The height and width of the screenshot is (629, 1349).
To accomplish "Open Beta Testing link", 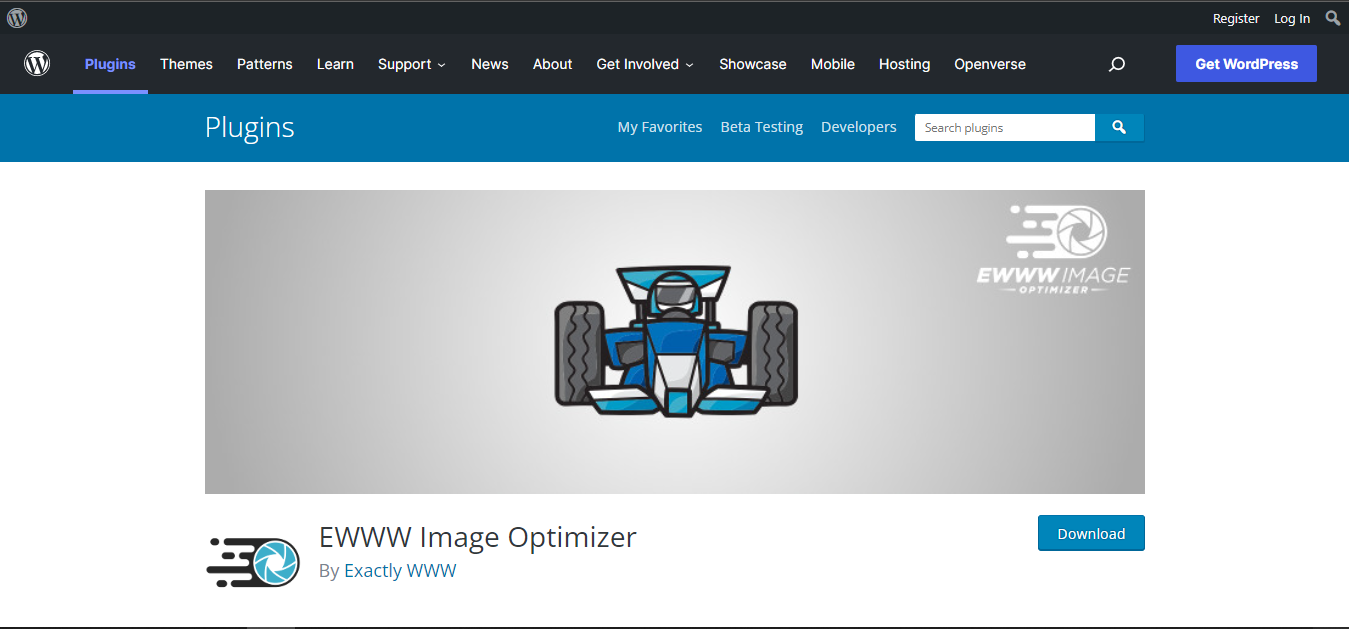I will (762, 127).
